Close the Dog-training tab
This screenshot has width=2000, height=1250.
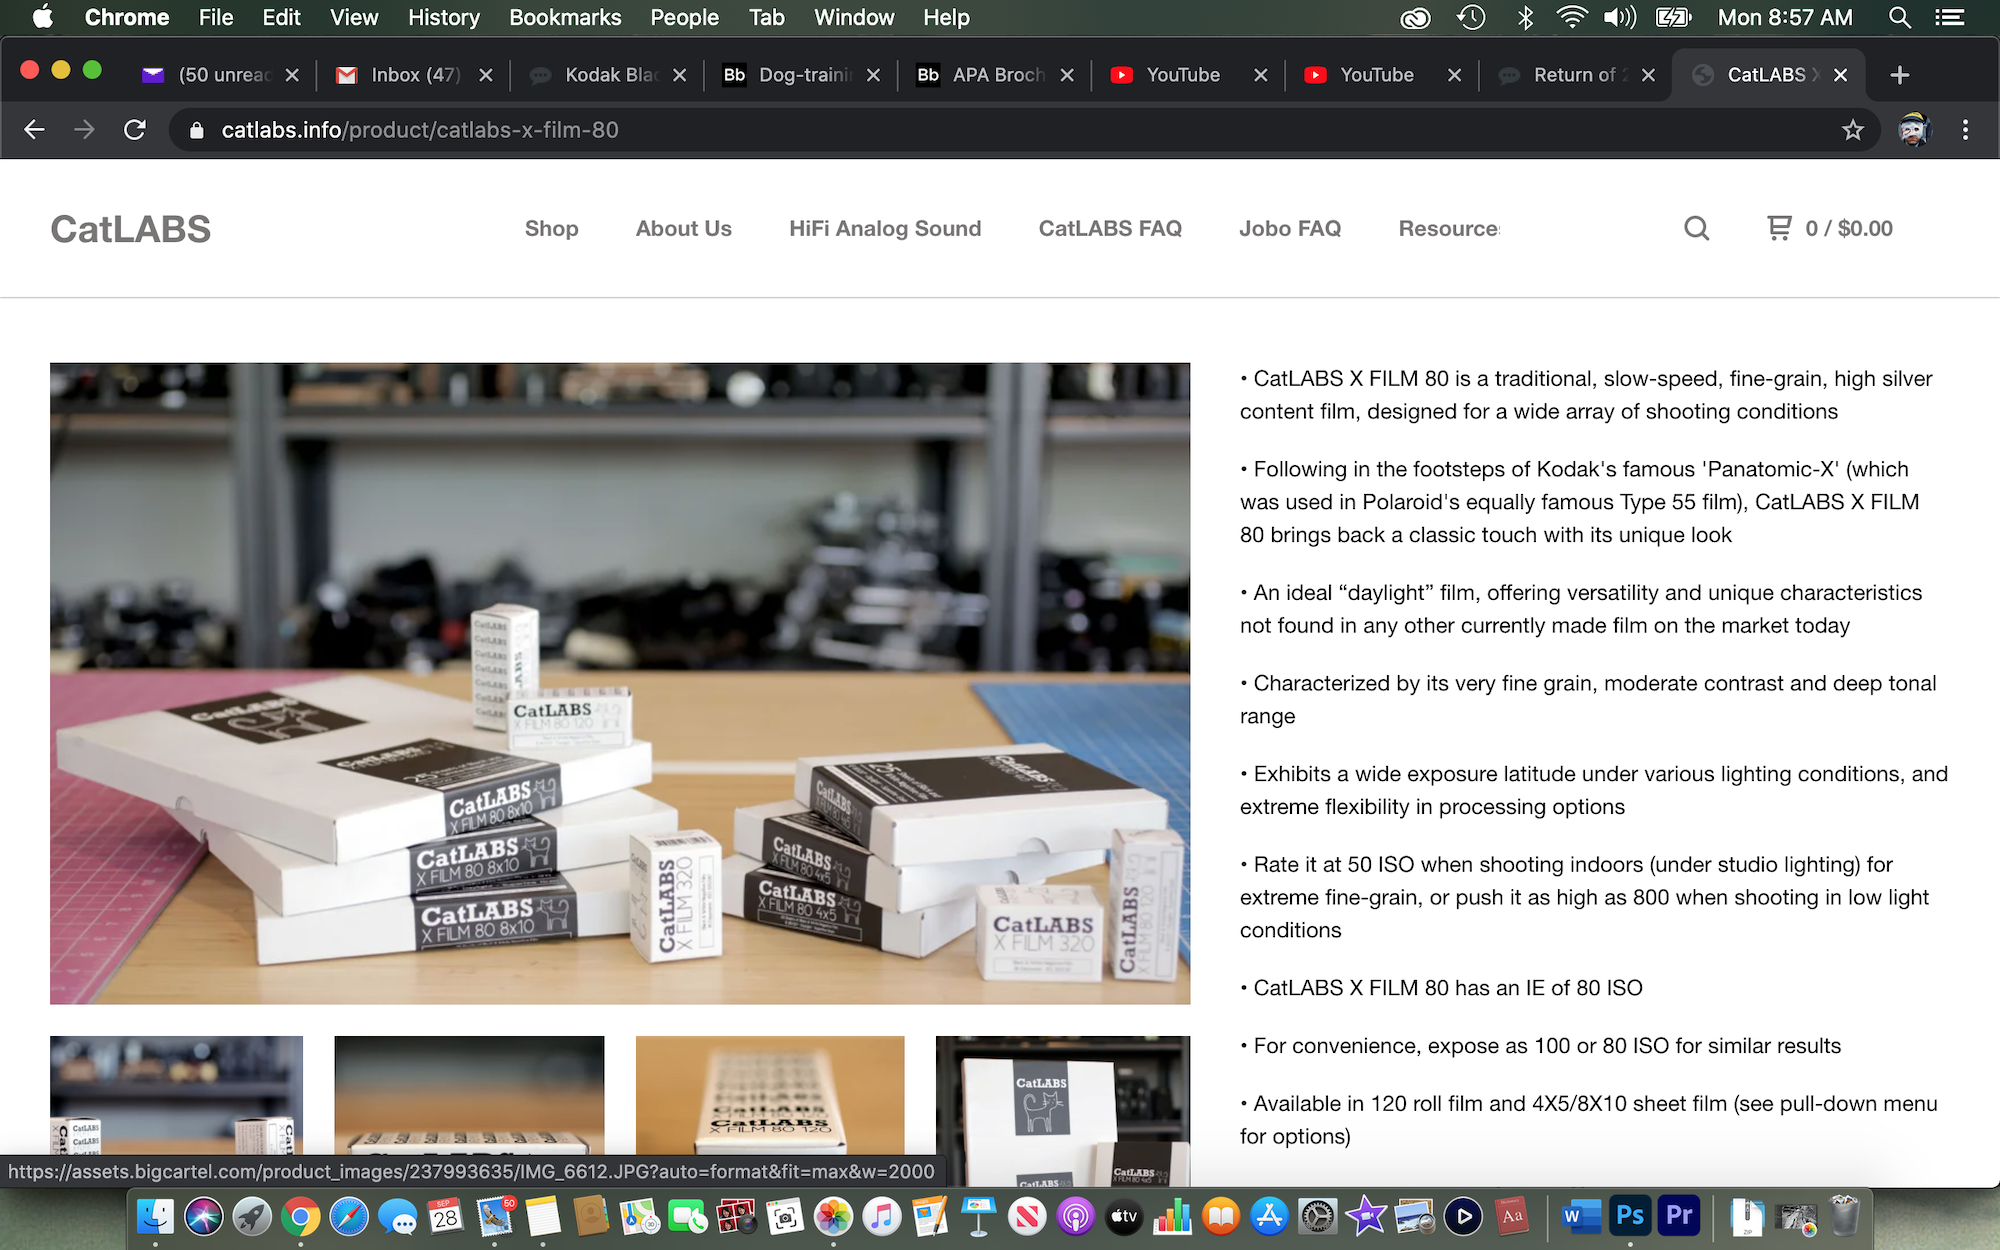pyautogui.click(x=873, y=75)
